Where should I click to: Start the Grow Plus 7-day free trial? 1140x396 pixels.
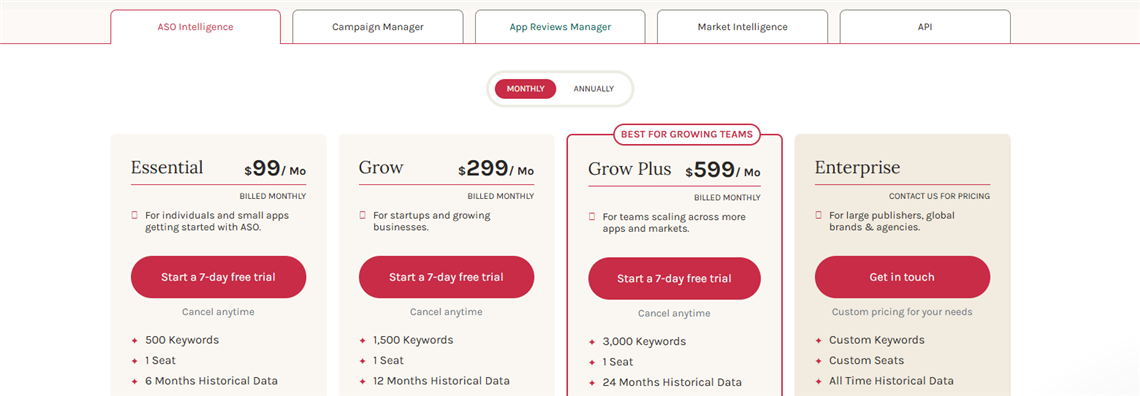point(674,278)
